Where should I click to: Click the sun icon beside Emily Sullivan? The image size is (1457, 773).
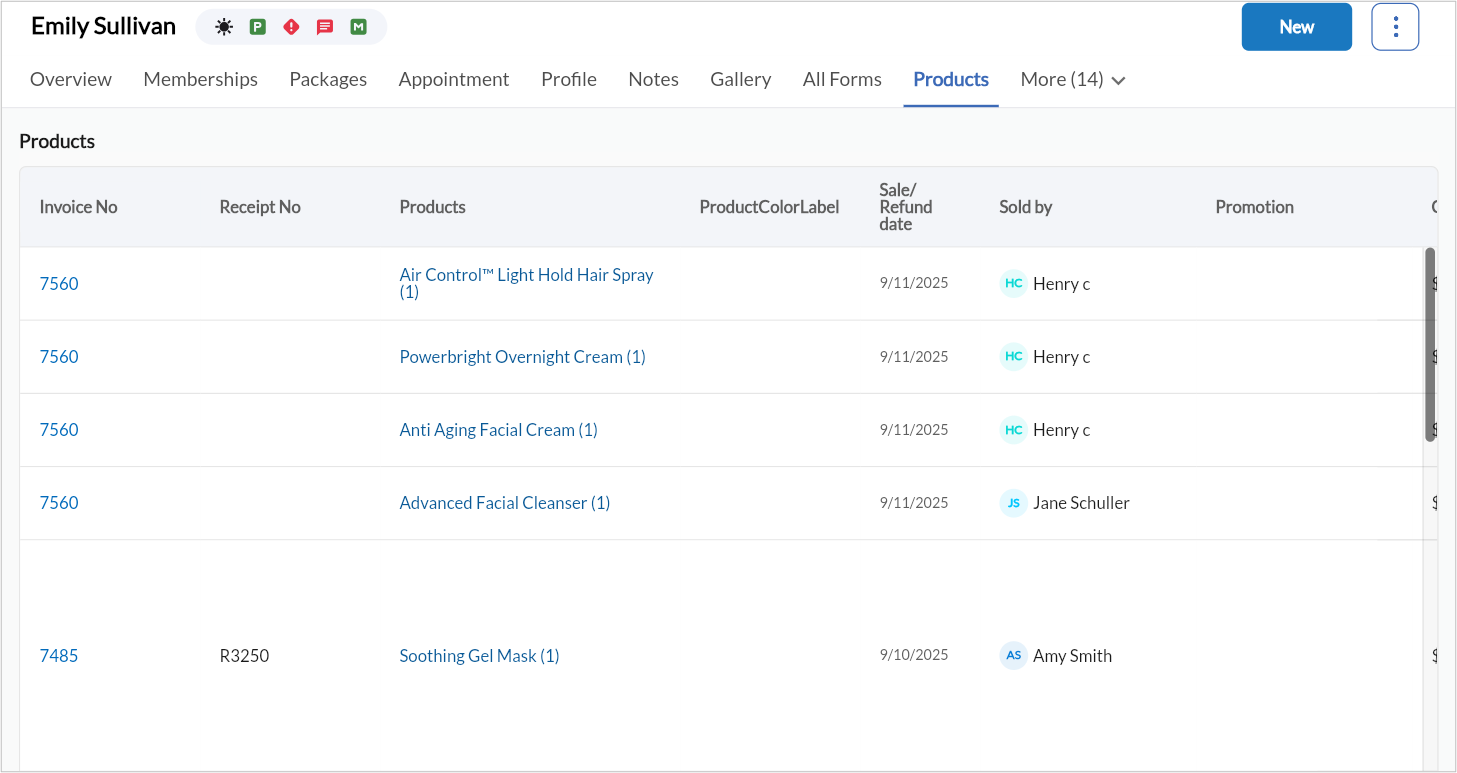click(x=224, y=27)
